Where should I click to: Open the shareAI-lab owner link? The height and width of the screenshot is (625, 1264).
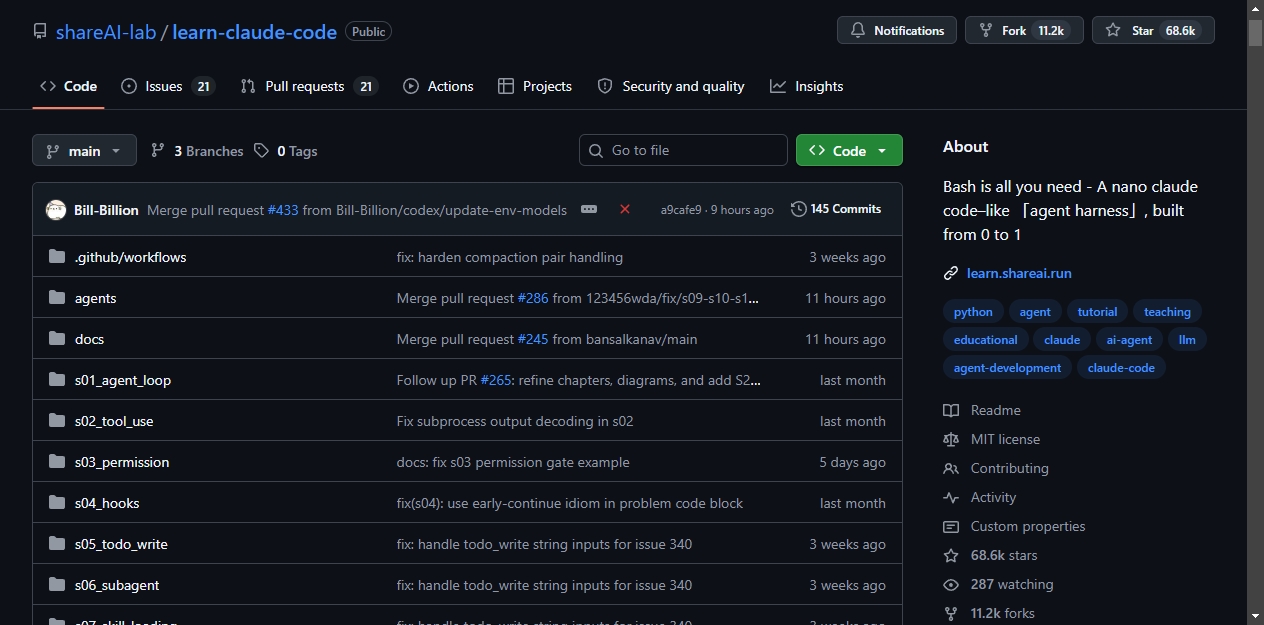point(106,31)
